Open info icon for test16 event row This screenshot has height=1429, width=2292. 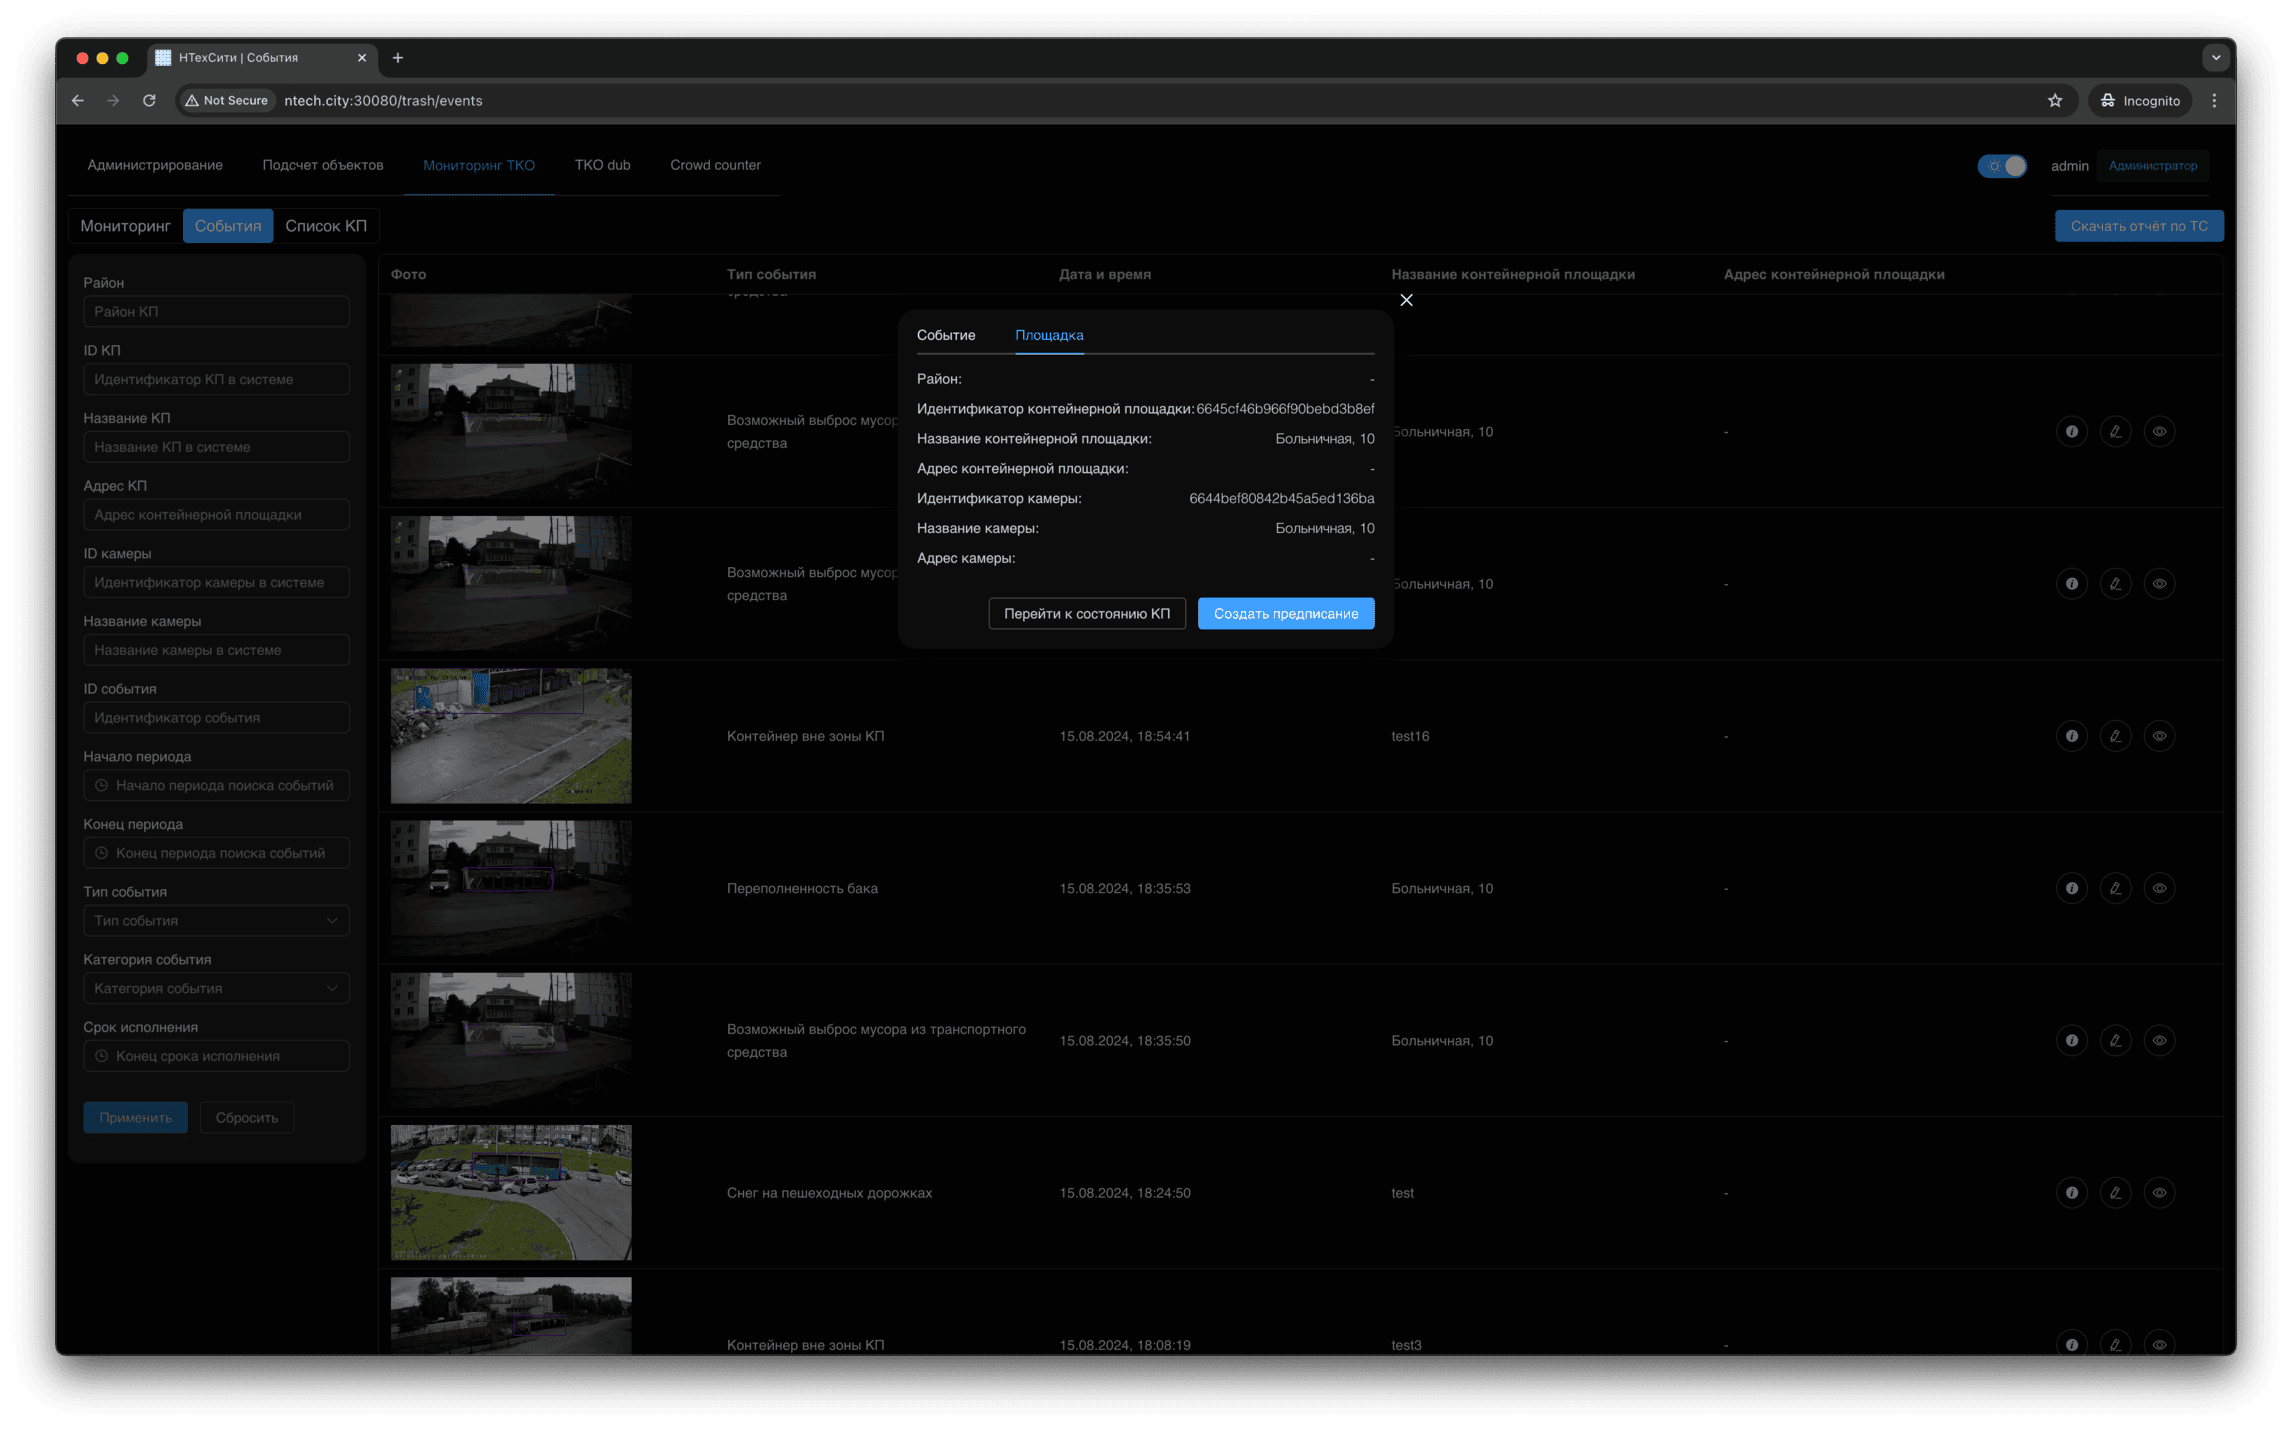pos(2071,736)
